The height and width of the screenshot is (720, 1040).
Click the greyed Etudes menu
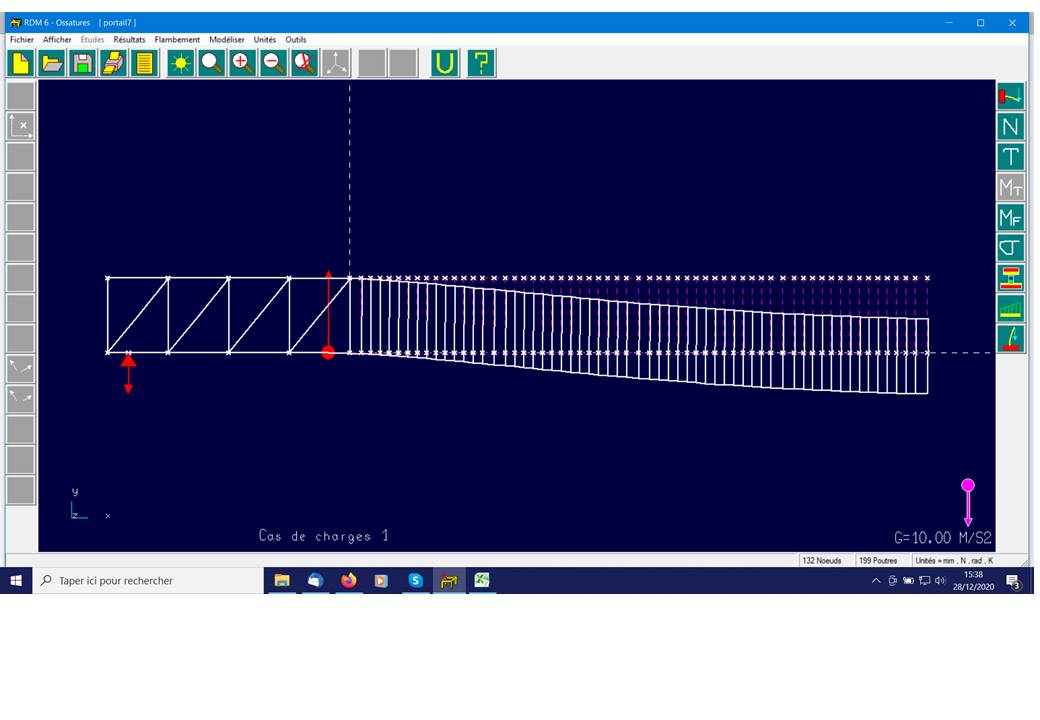click(x=92, y=40)
